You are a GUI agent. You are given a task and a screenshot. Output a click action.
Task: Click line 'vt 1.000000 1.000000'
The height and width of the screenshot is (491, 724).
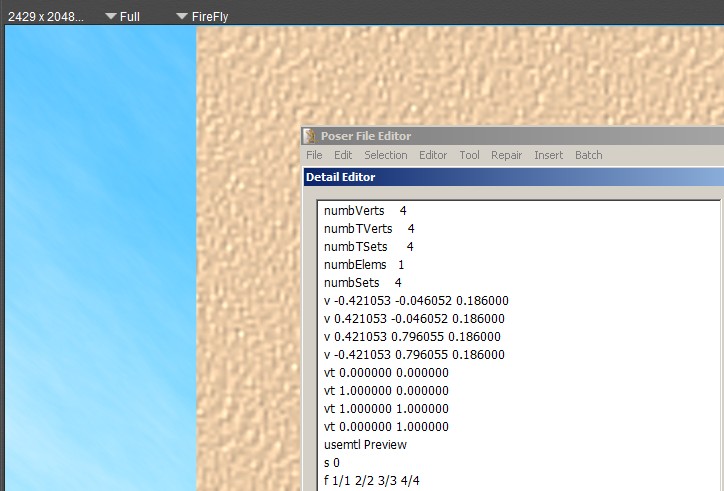[386, 409]
